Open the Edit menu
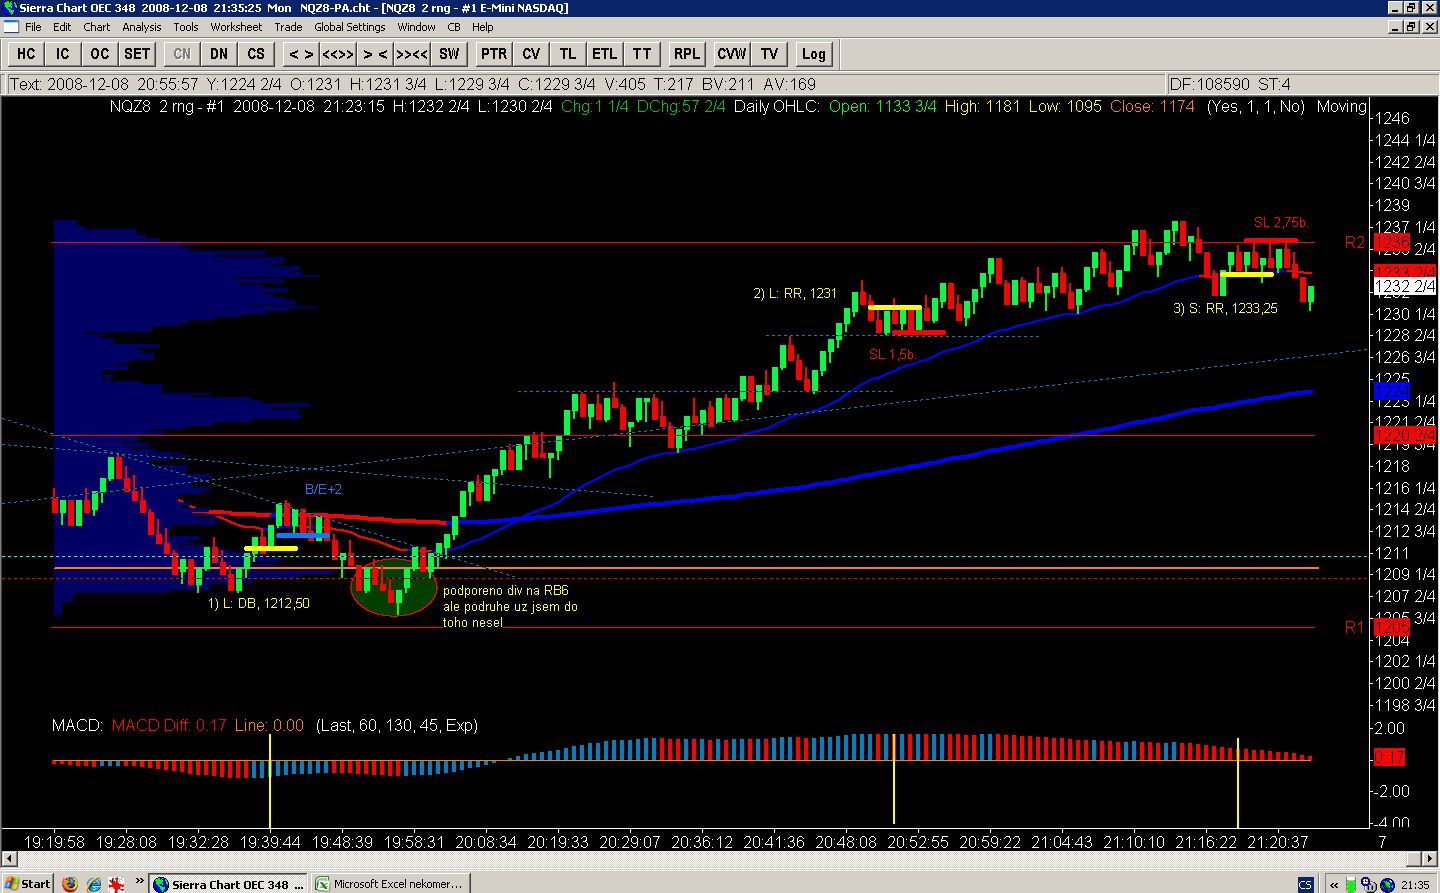This screenshot has width=1440, height=893. tap(62, 27)
